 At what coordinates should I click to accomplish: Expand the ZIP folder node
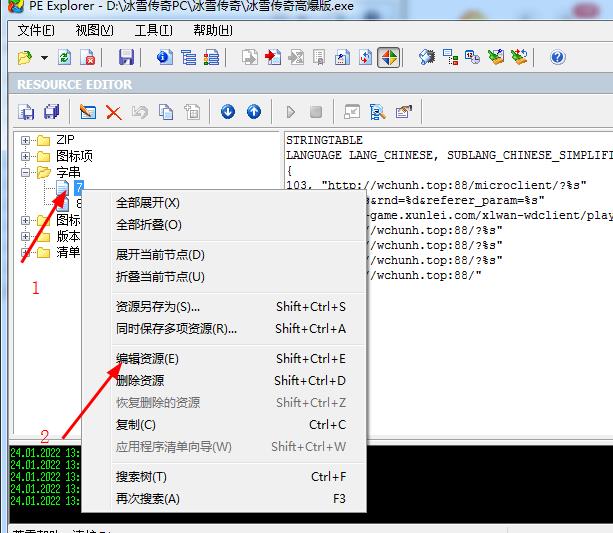pyautogui.click(x=26, y=140)
